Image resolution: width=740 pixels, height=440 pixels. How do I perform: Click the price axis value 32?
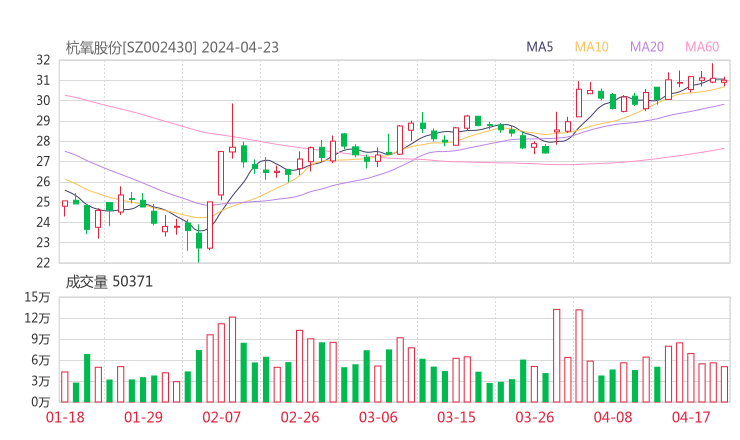[x=43, y=60]
